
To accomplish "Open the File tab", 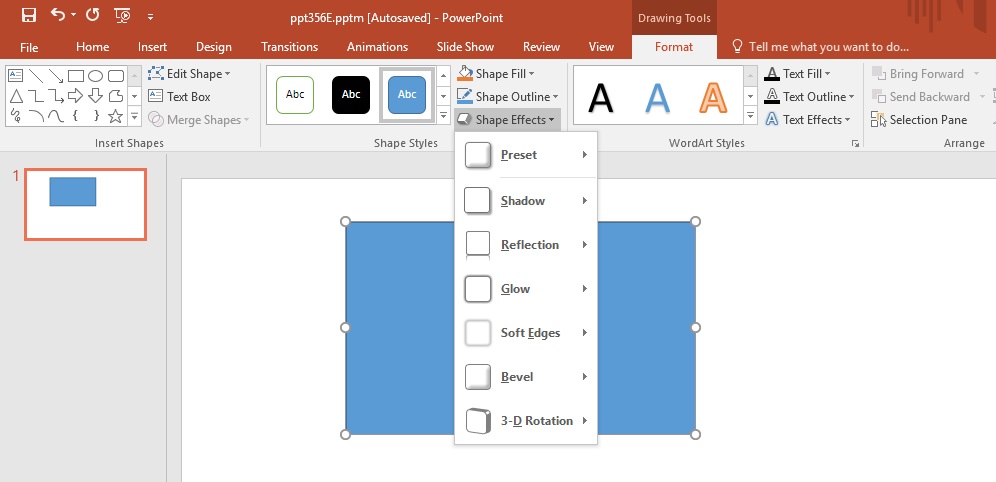I will tap(29, 47).
